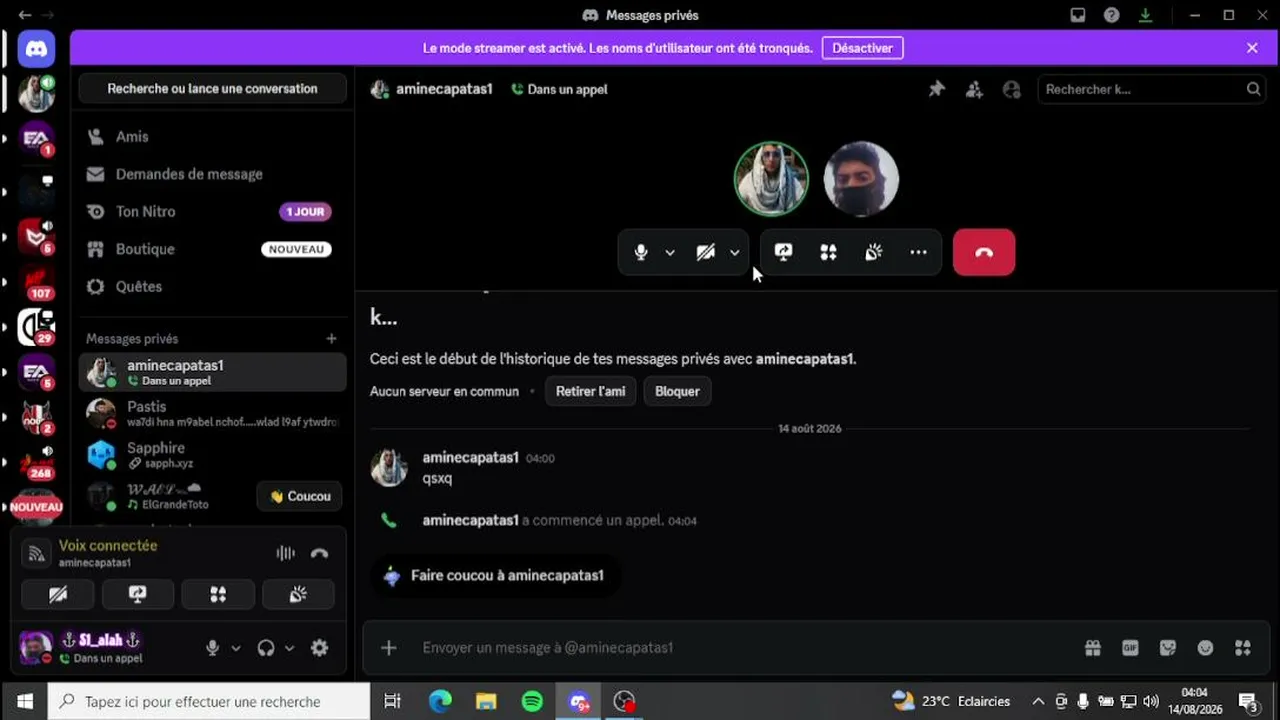
Task: Expand output device options beside headphones
Action: coord(289,648)
